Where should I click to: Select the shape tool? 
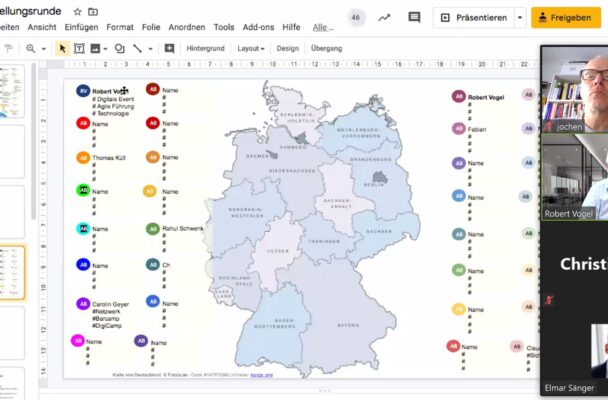click(119, 48)
